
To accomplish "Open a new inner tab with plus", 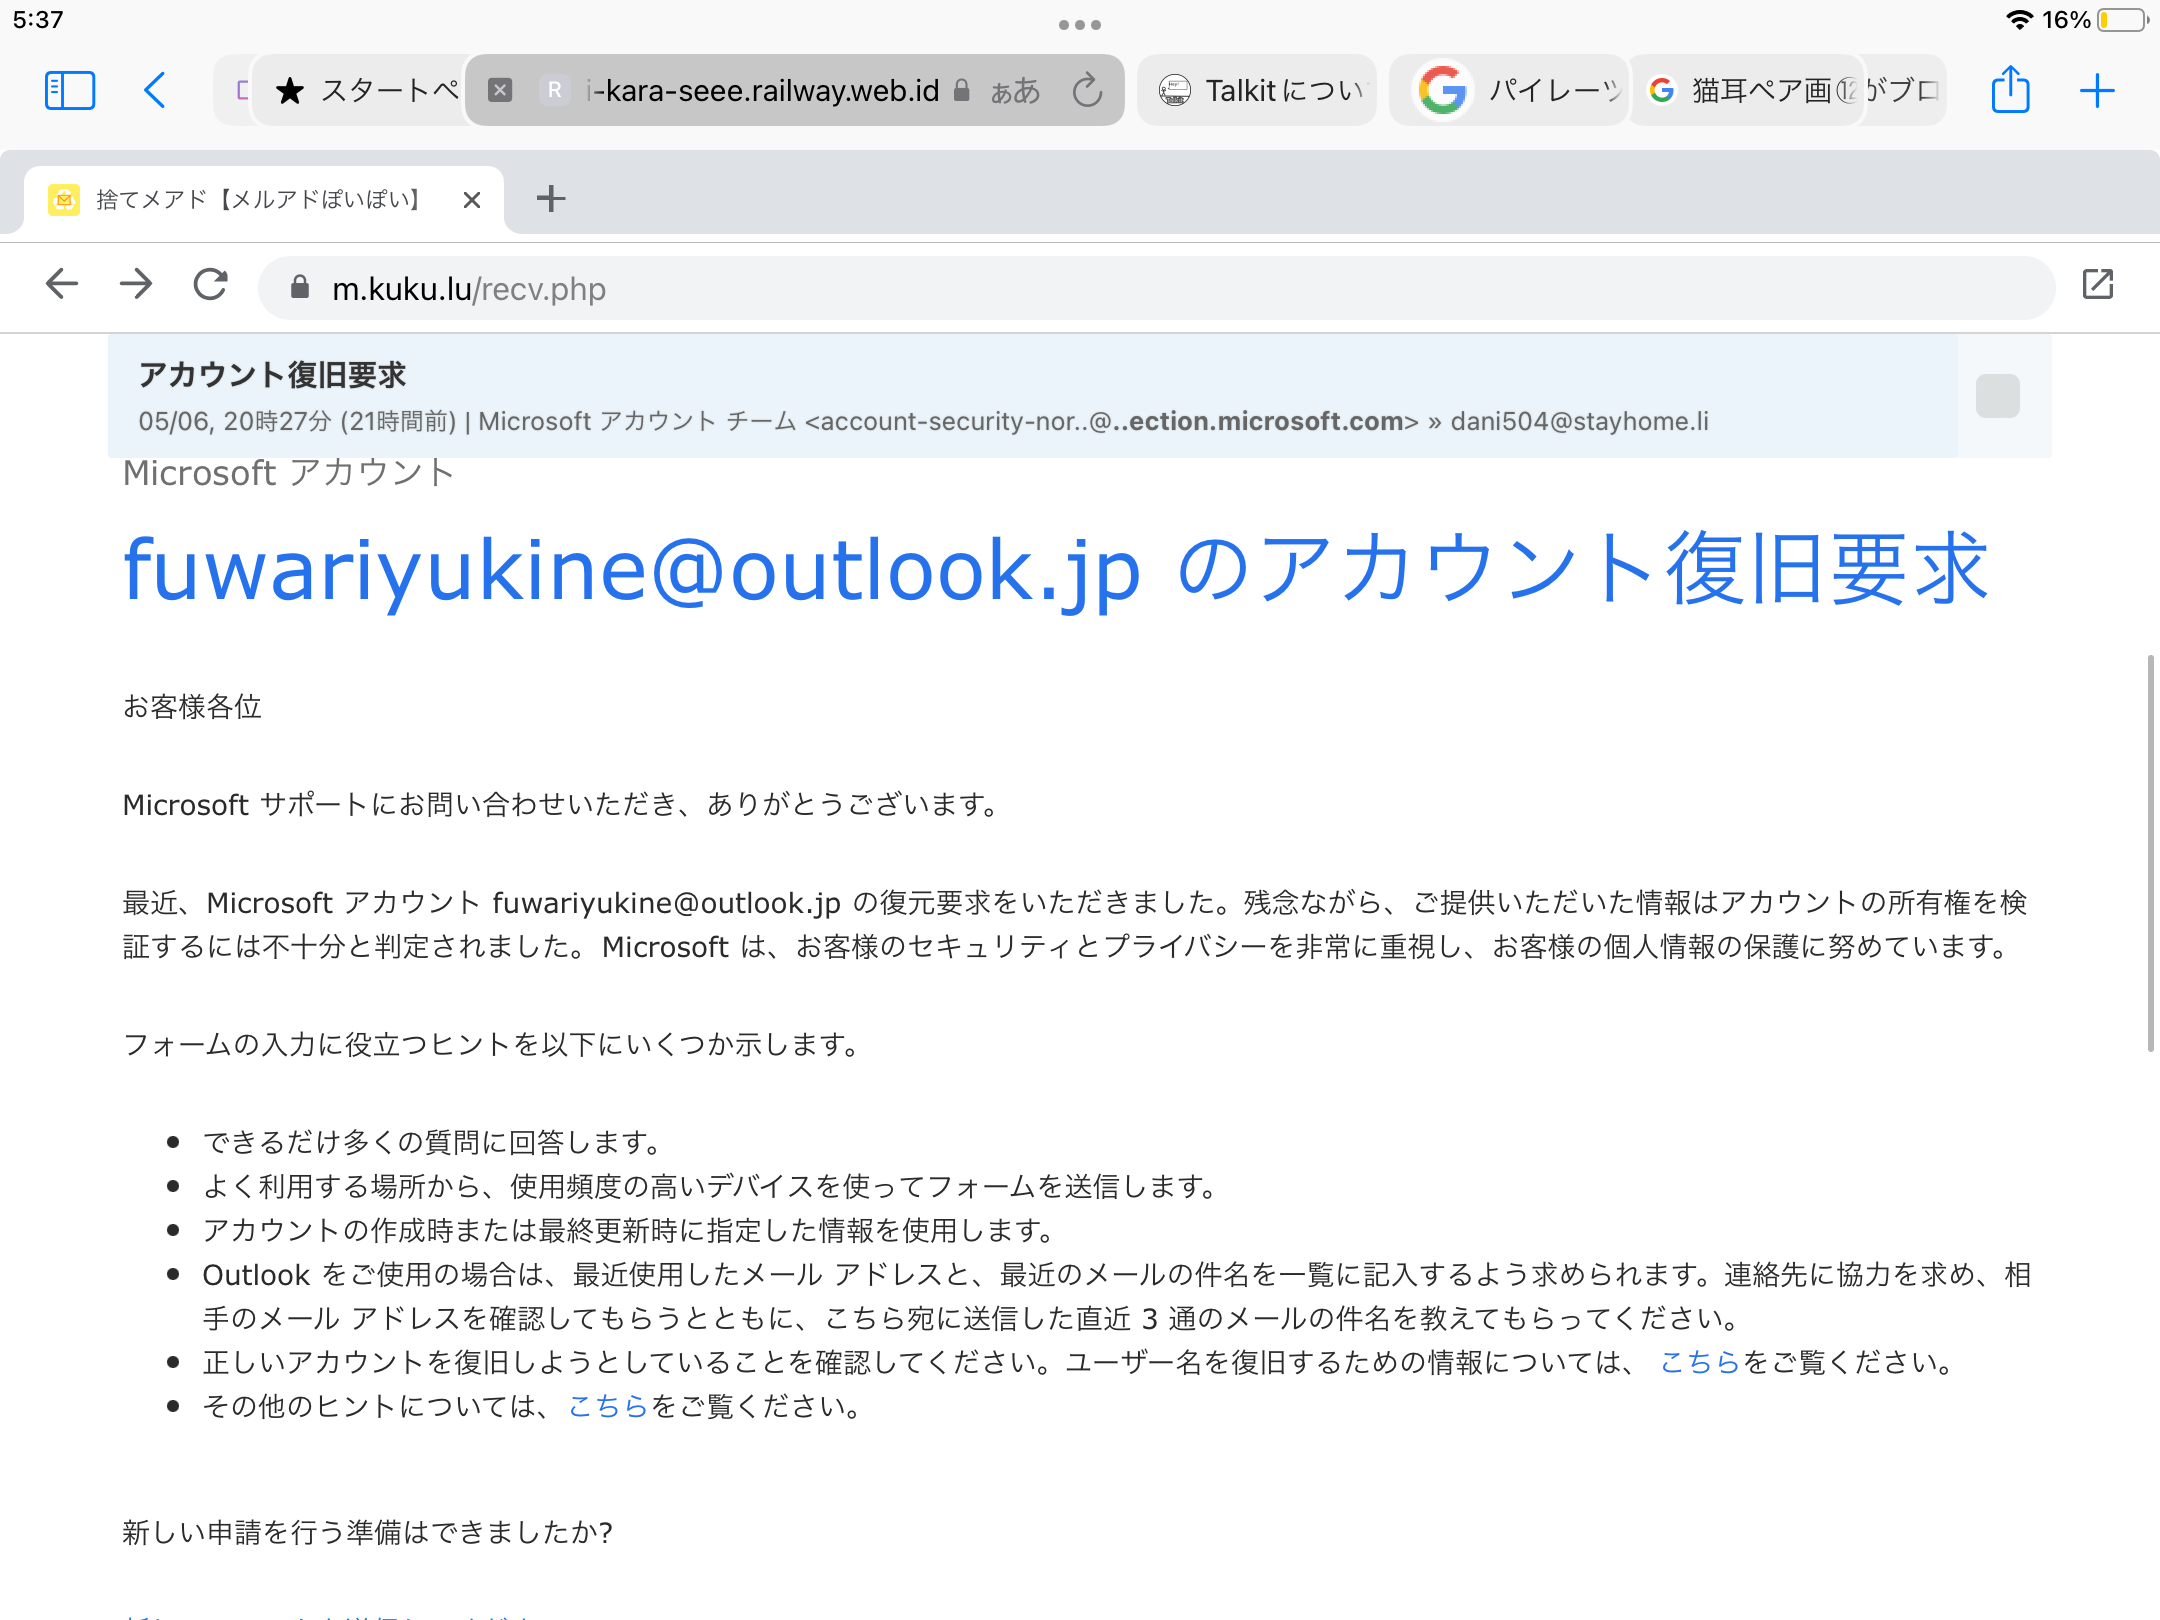I will pyautogui.click(x=551, y=199).
